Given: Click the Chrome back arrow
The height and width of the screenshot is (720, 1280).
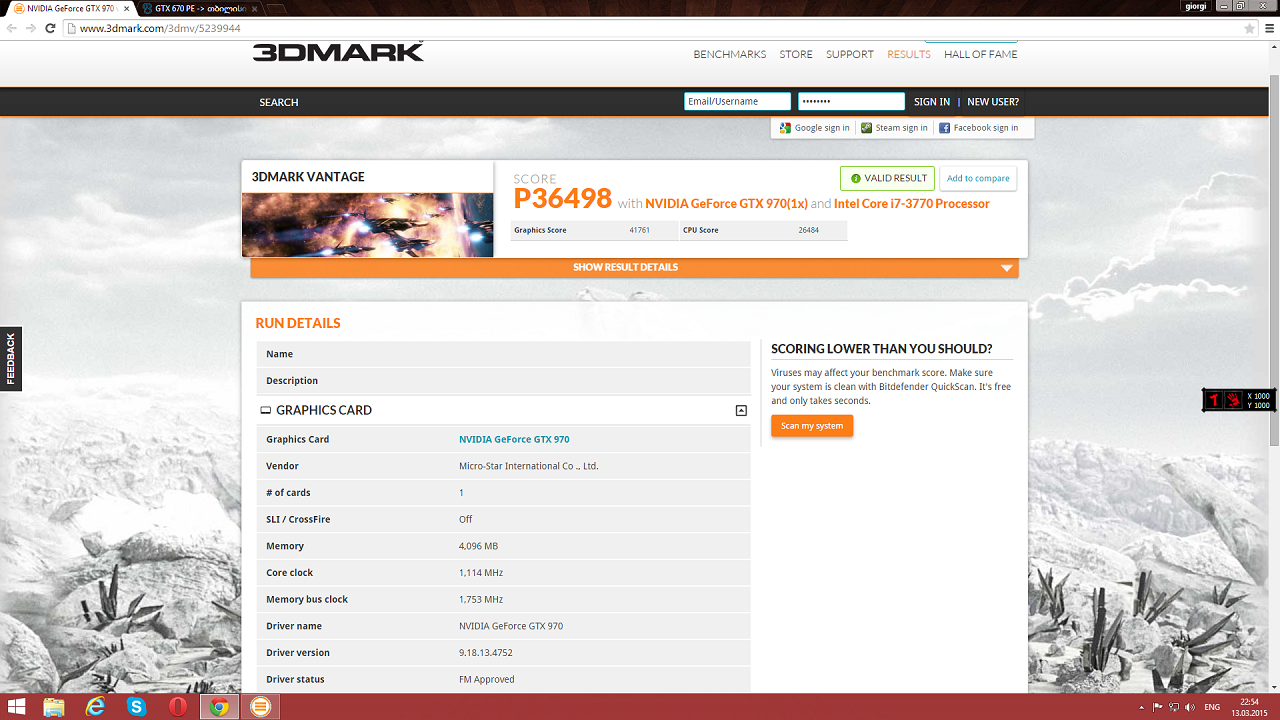Looking at the screenshot, I should (12, 28).
